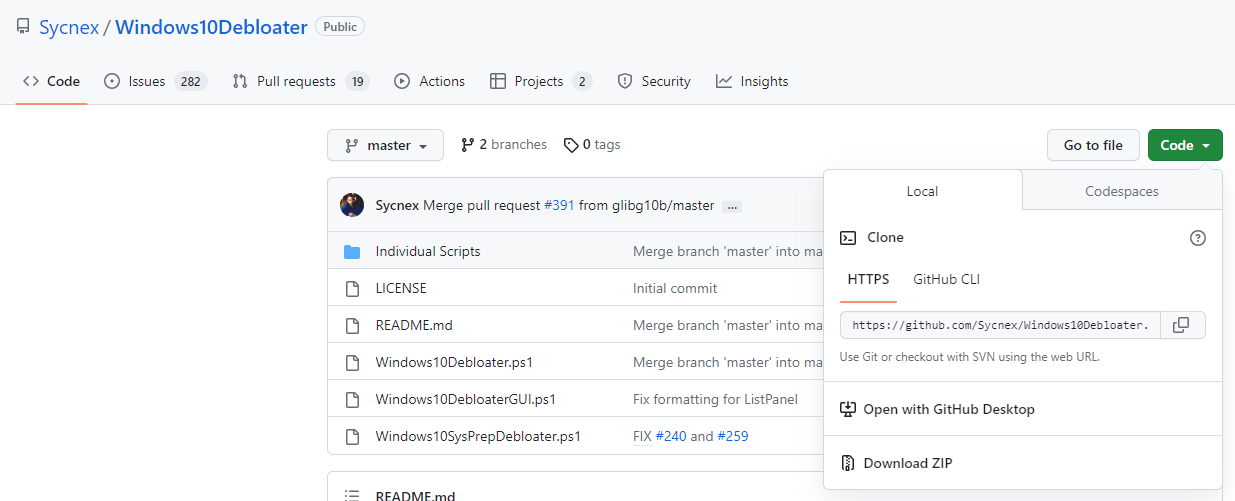Click the file icon beside Windows10DebloaterGUI.ps1
1235x501 pixels.
(x=352, y=399)
